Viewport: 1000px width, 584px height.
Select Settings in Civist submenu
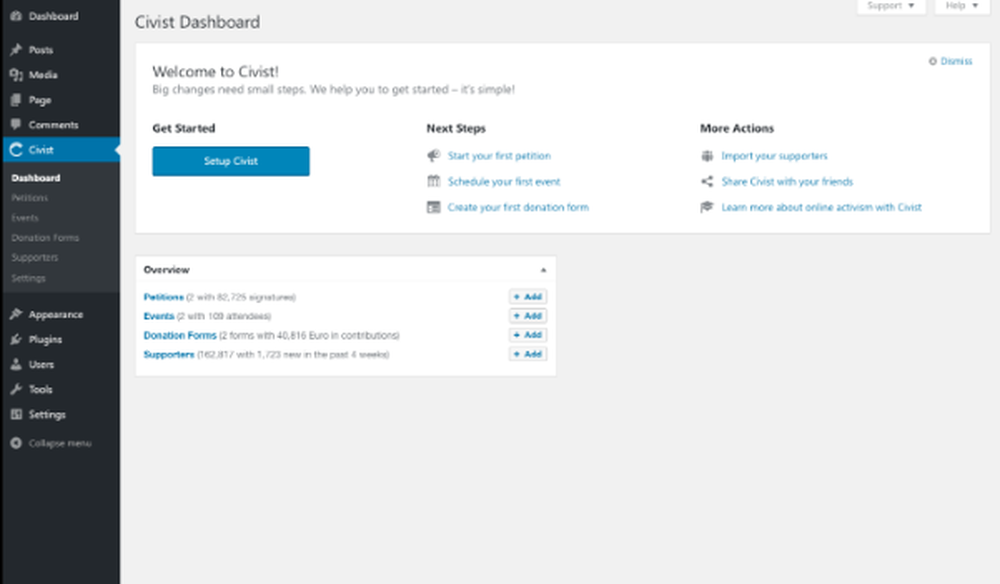click(x=28, y=278)
